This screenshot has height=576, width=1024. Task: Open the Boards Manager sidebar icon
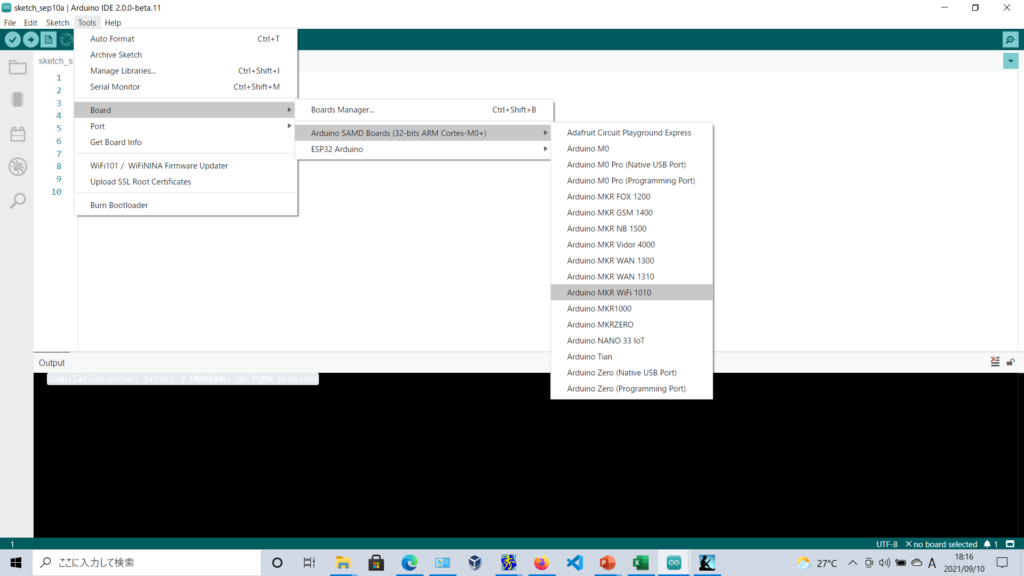point(18,99)
